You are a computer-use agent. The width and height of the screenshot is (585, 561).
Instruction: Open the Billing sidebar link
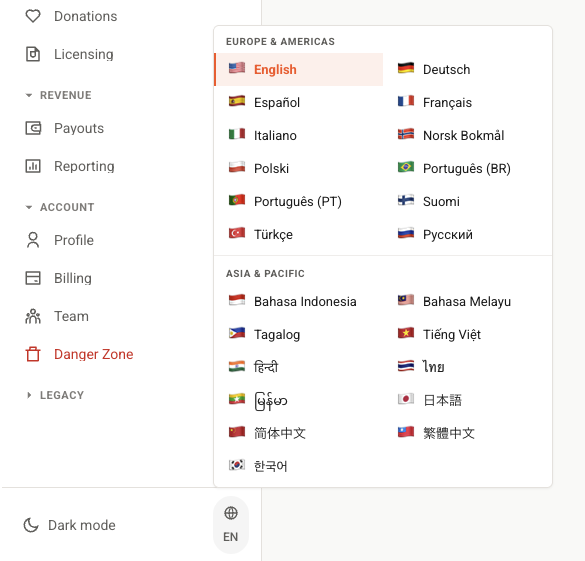(x=73, y=278)
